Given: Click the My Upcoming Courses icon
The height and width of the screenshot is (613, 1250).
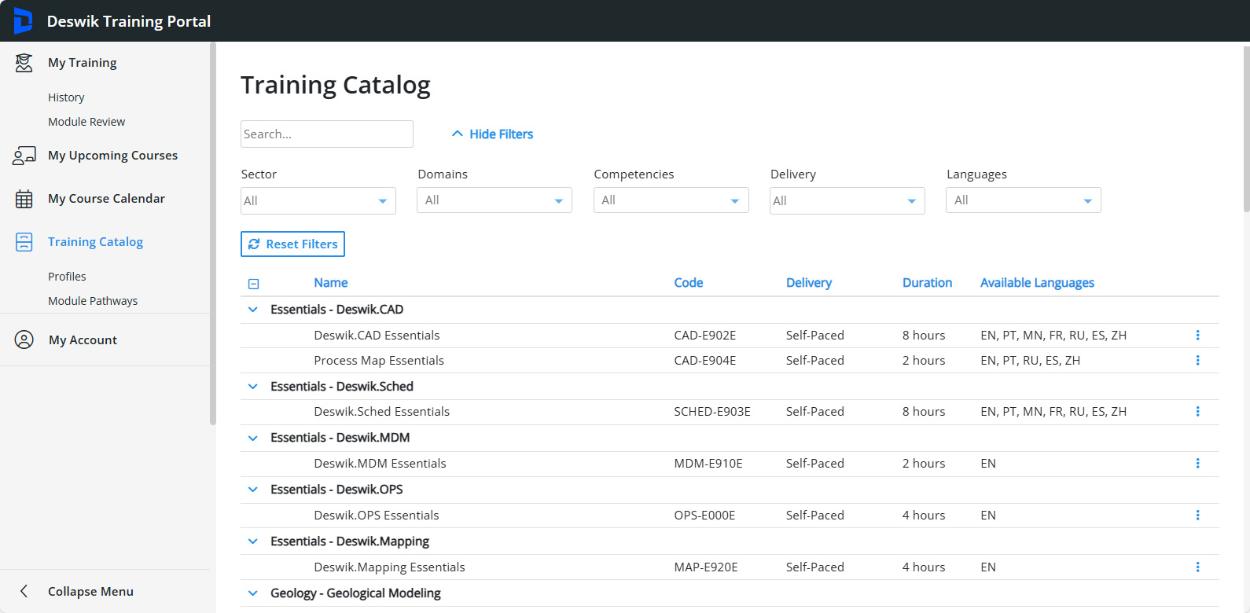Looking at the screenshot, I should [x=23, y=156].
